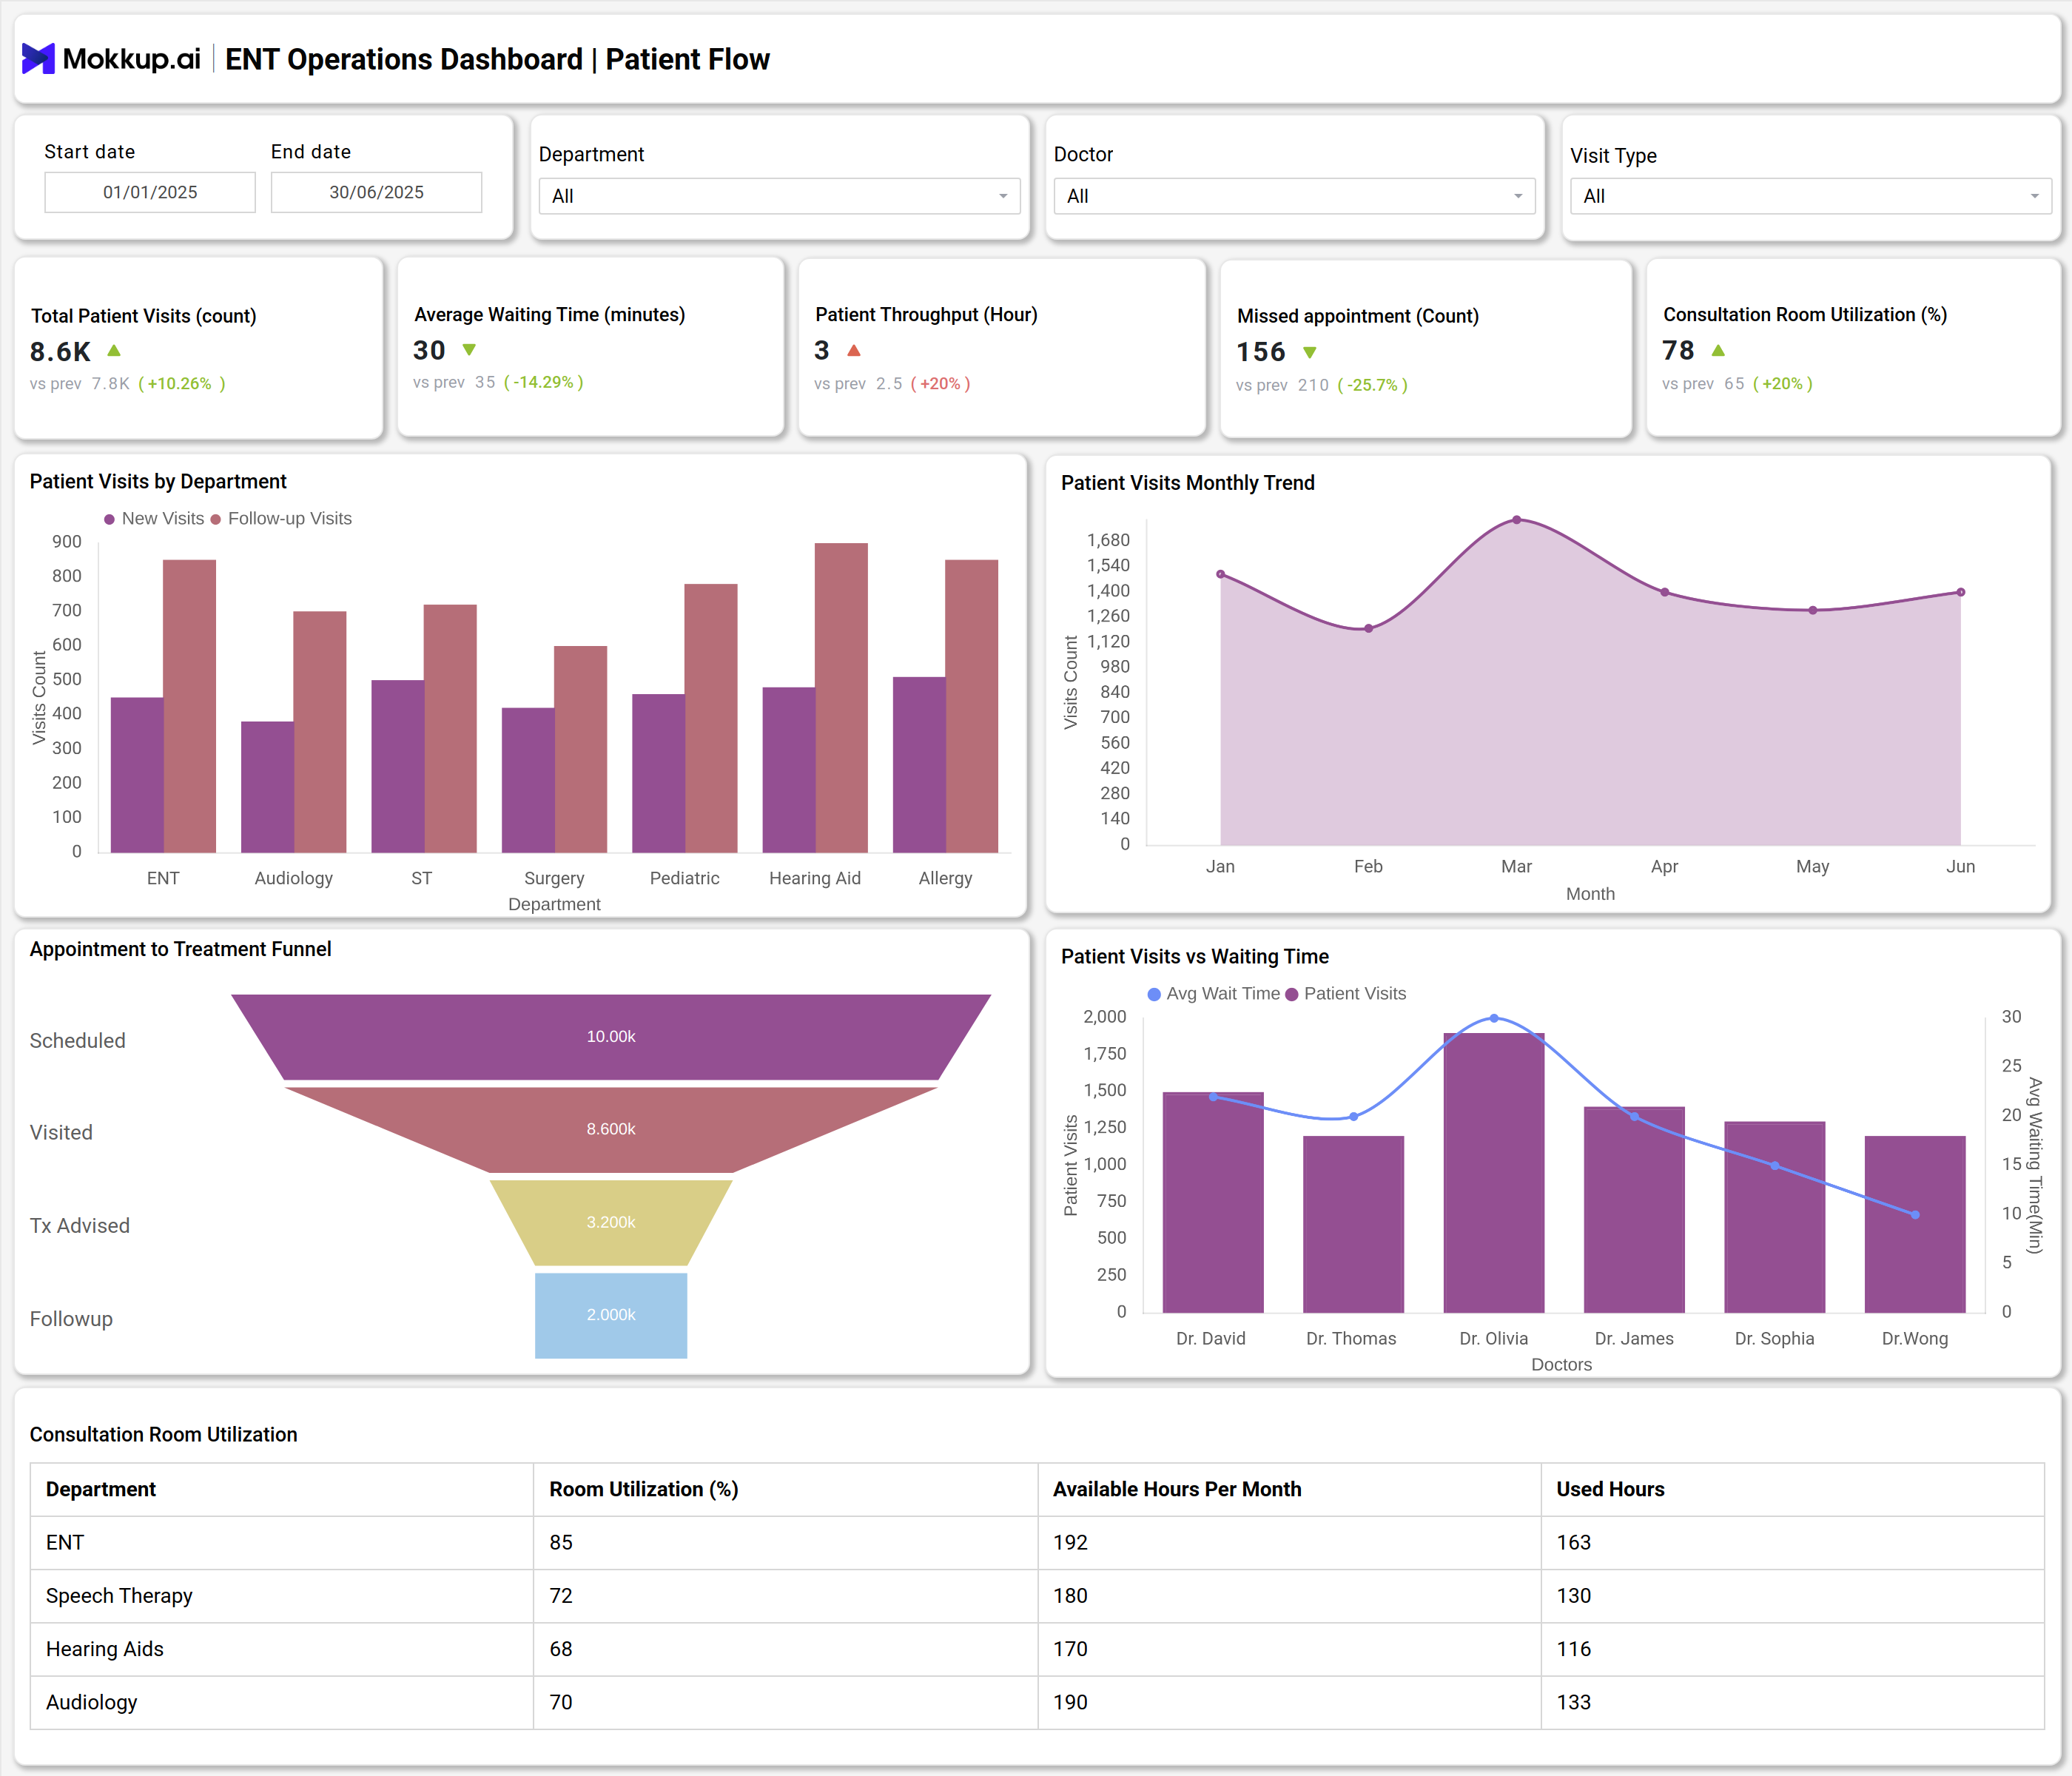The height and width of the screenshot is (1776, 2072).
Task: Click the Appointment to Treatment Funnel title
Action: pyautogui.click(x=180, y=949)
